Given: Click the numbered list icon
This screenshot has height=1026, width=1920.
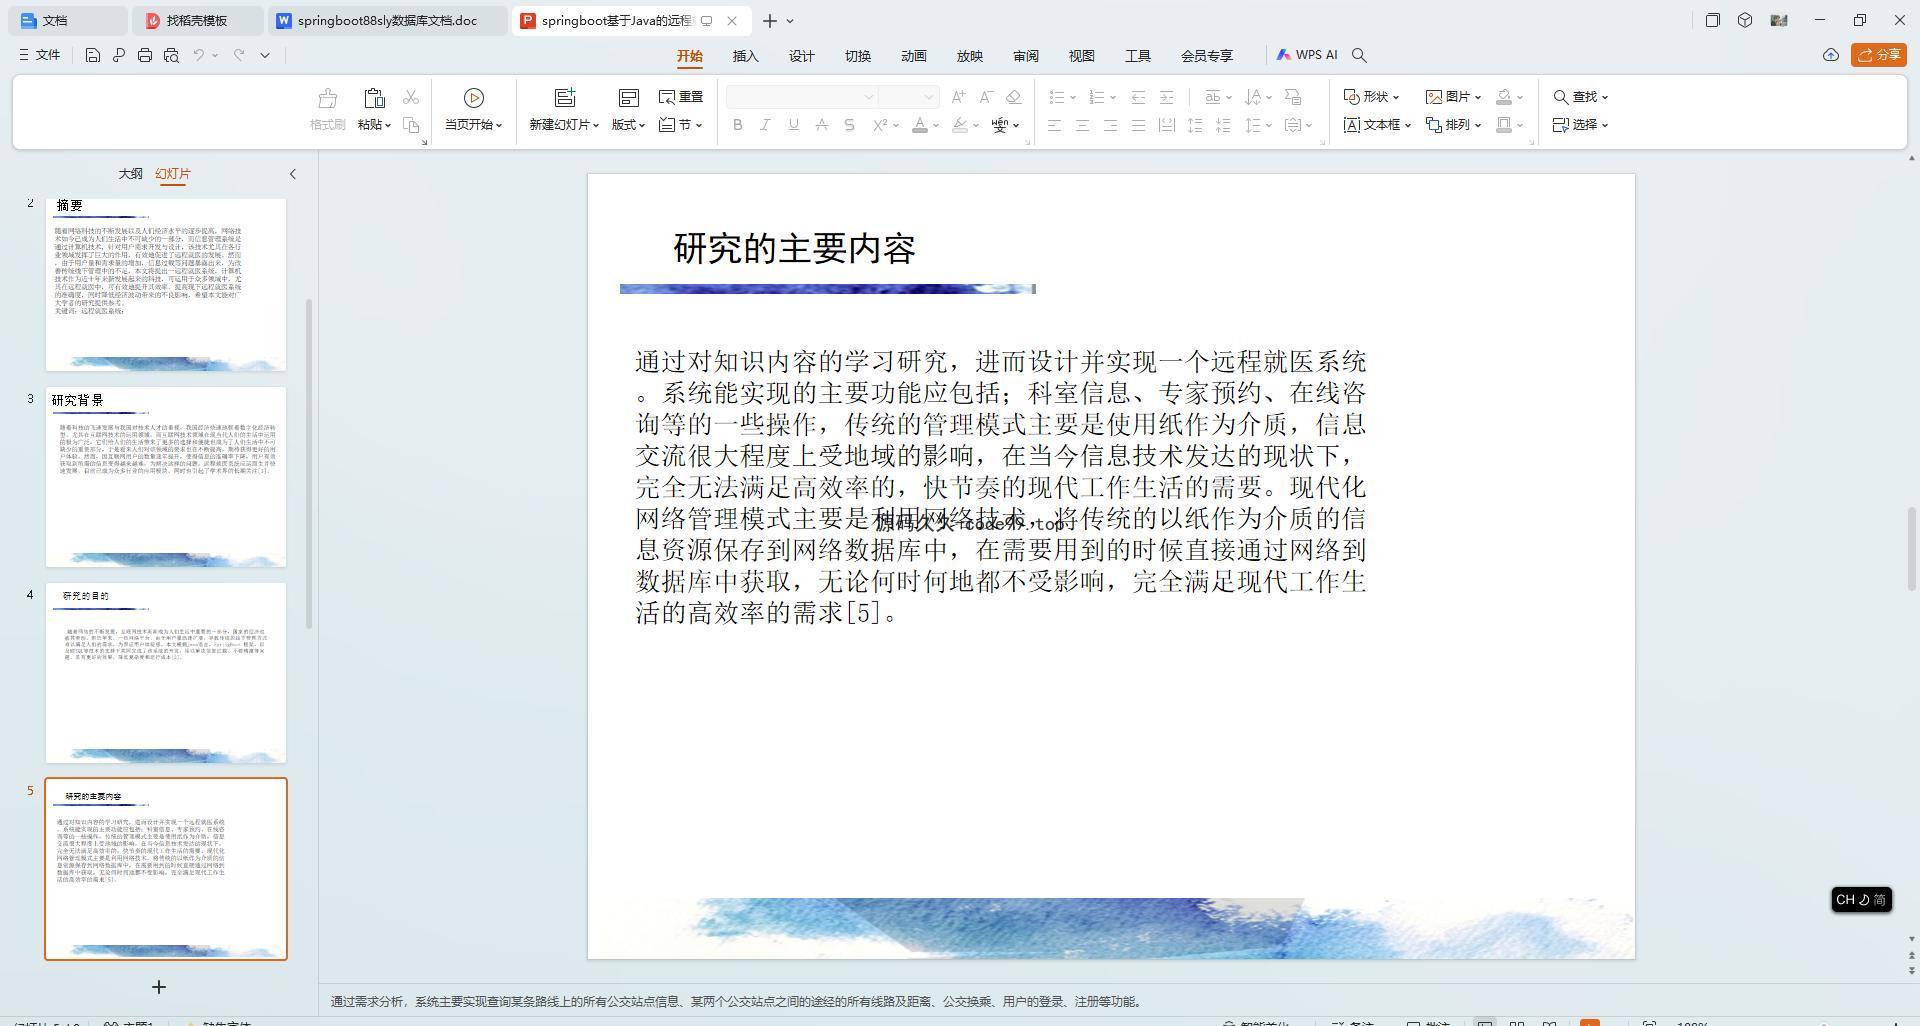Looking at the screenshot, I should coord(1097,97).
